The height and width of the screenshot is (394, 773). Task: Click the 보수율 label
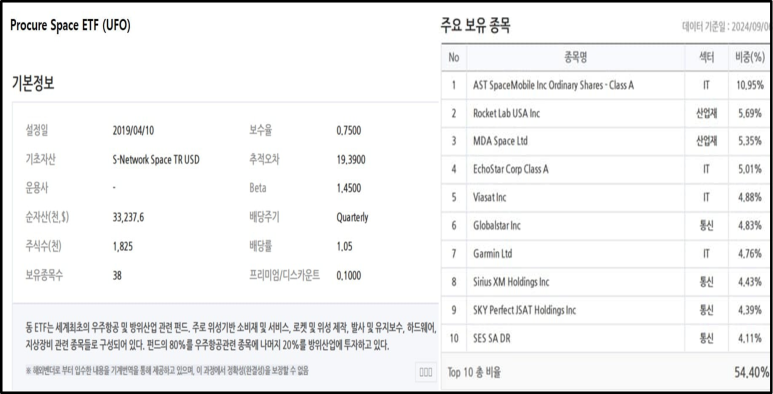click(x=261, y=131)
